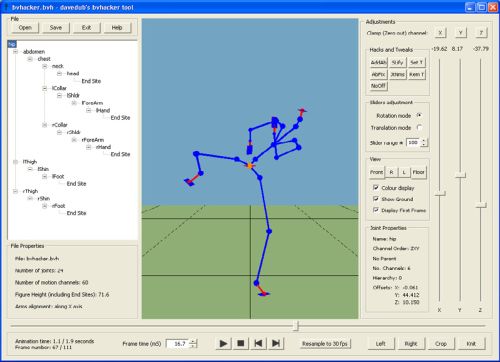This screenshot has height=362, width=500.
Task: Stop the animation playback
Action: (x=241, y=343)
